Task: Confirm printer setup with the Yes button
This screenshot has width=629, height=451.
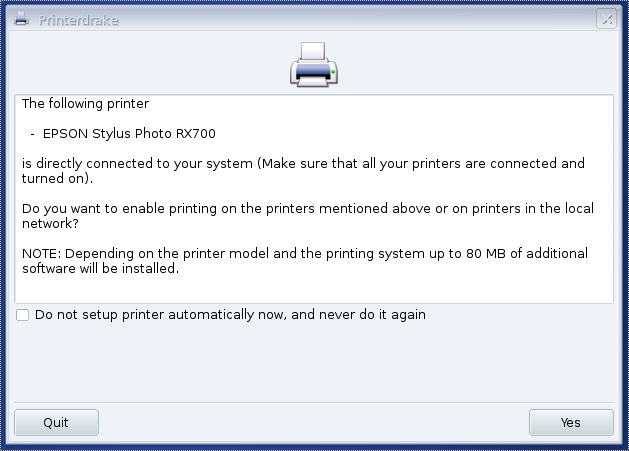Action: click(571, 423)
